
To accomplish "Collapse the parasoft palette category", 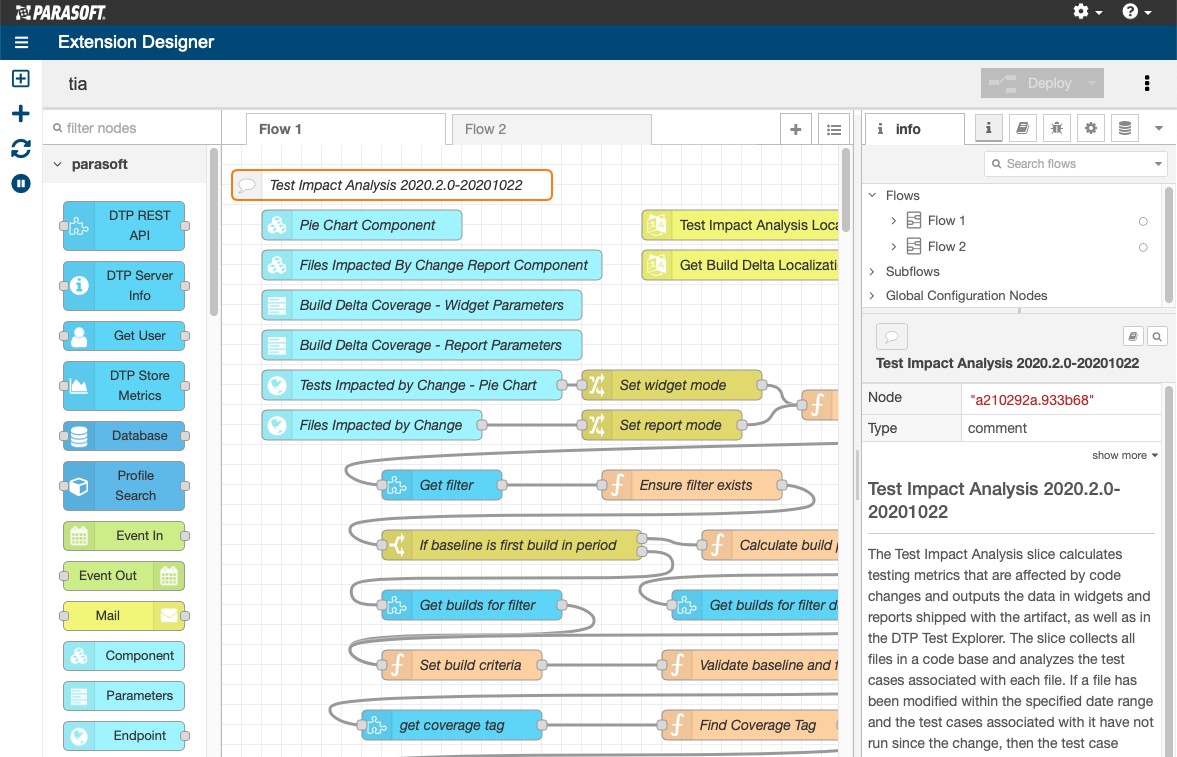I will pyautogui.click(x=58, y=164).
